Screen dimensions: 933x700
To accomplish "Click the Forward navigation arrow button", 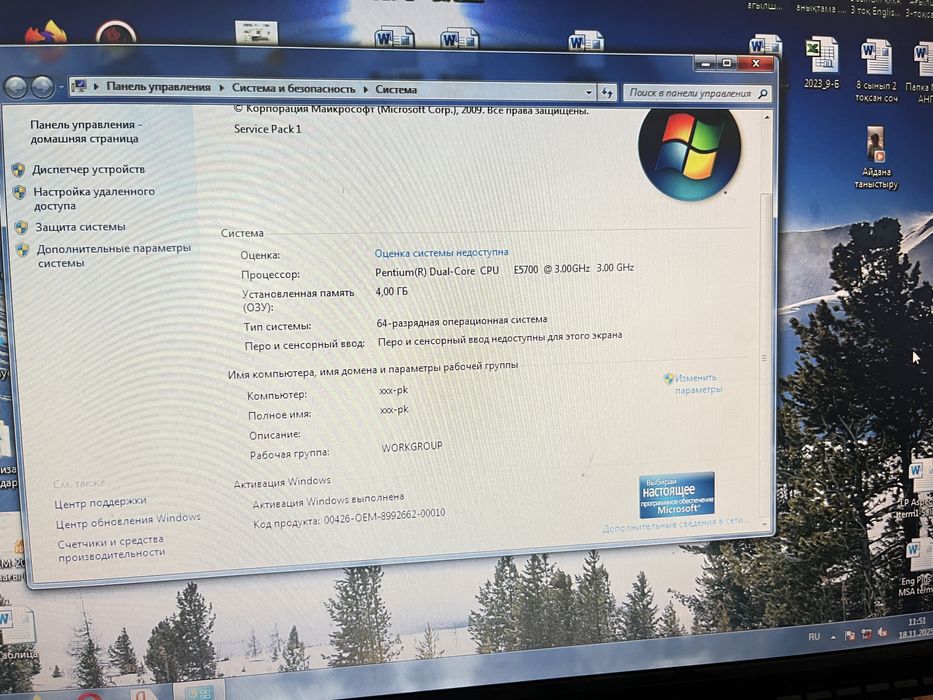I will (x=42, y=88).
